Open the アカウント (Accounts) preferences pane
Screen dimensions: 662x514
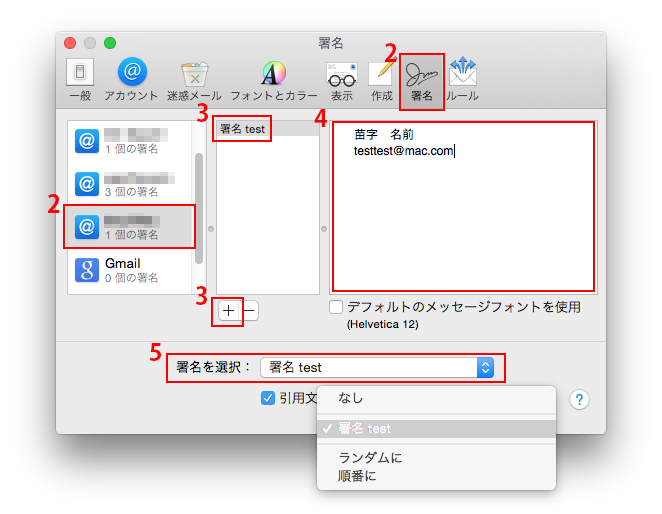[x=131, y=80]
